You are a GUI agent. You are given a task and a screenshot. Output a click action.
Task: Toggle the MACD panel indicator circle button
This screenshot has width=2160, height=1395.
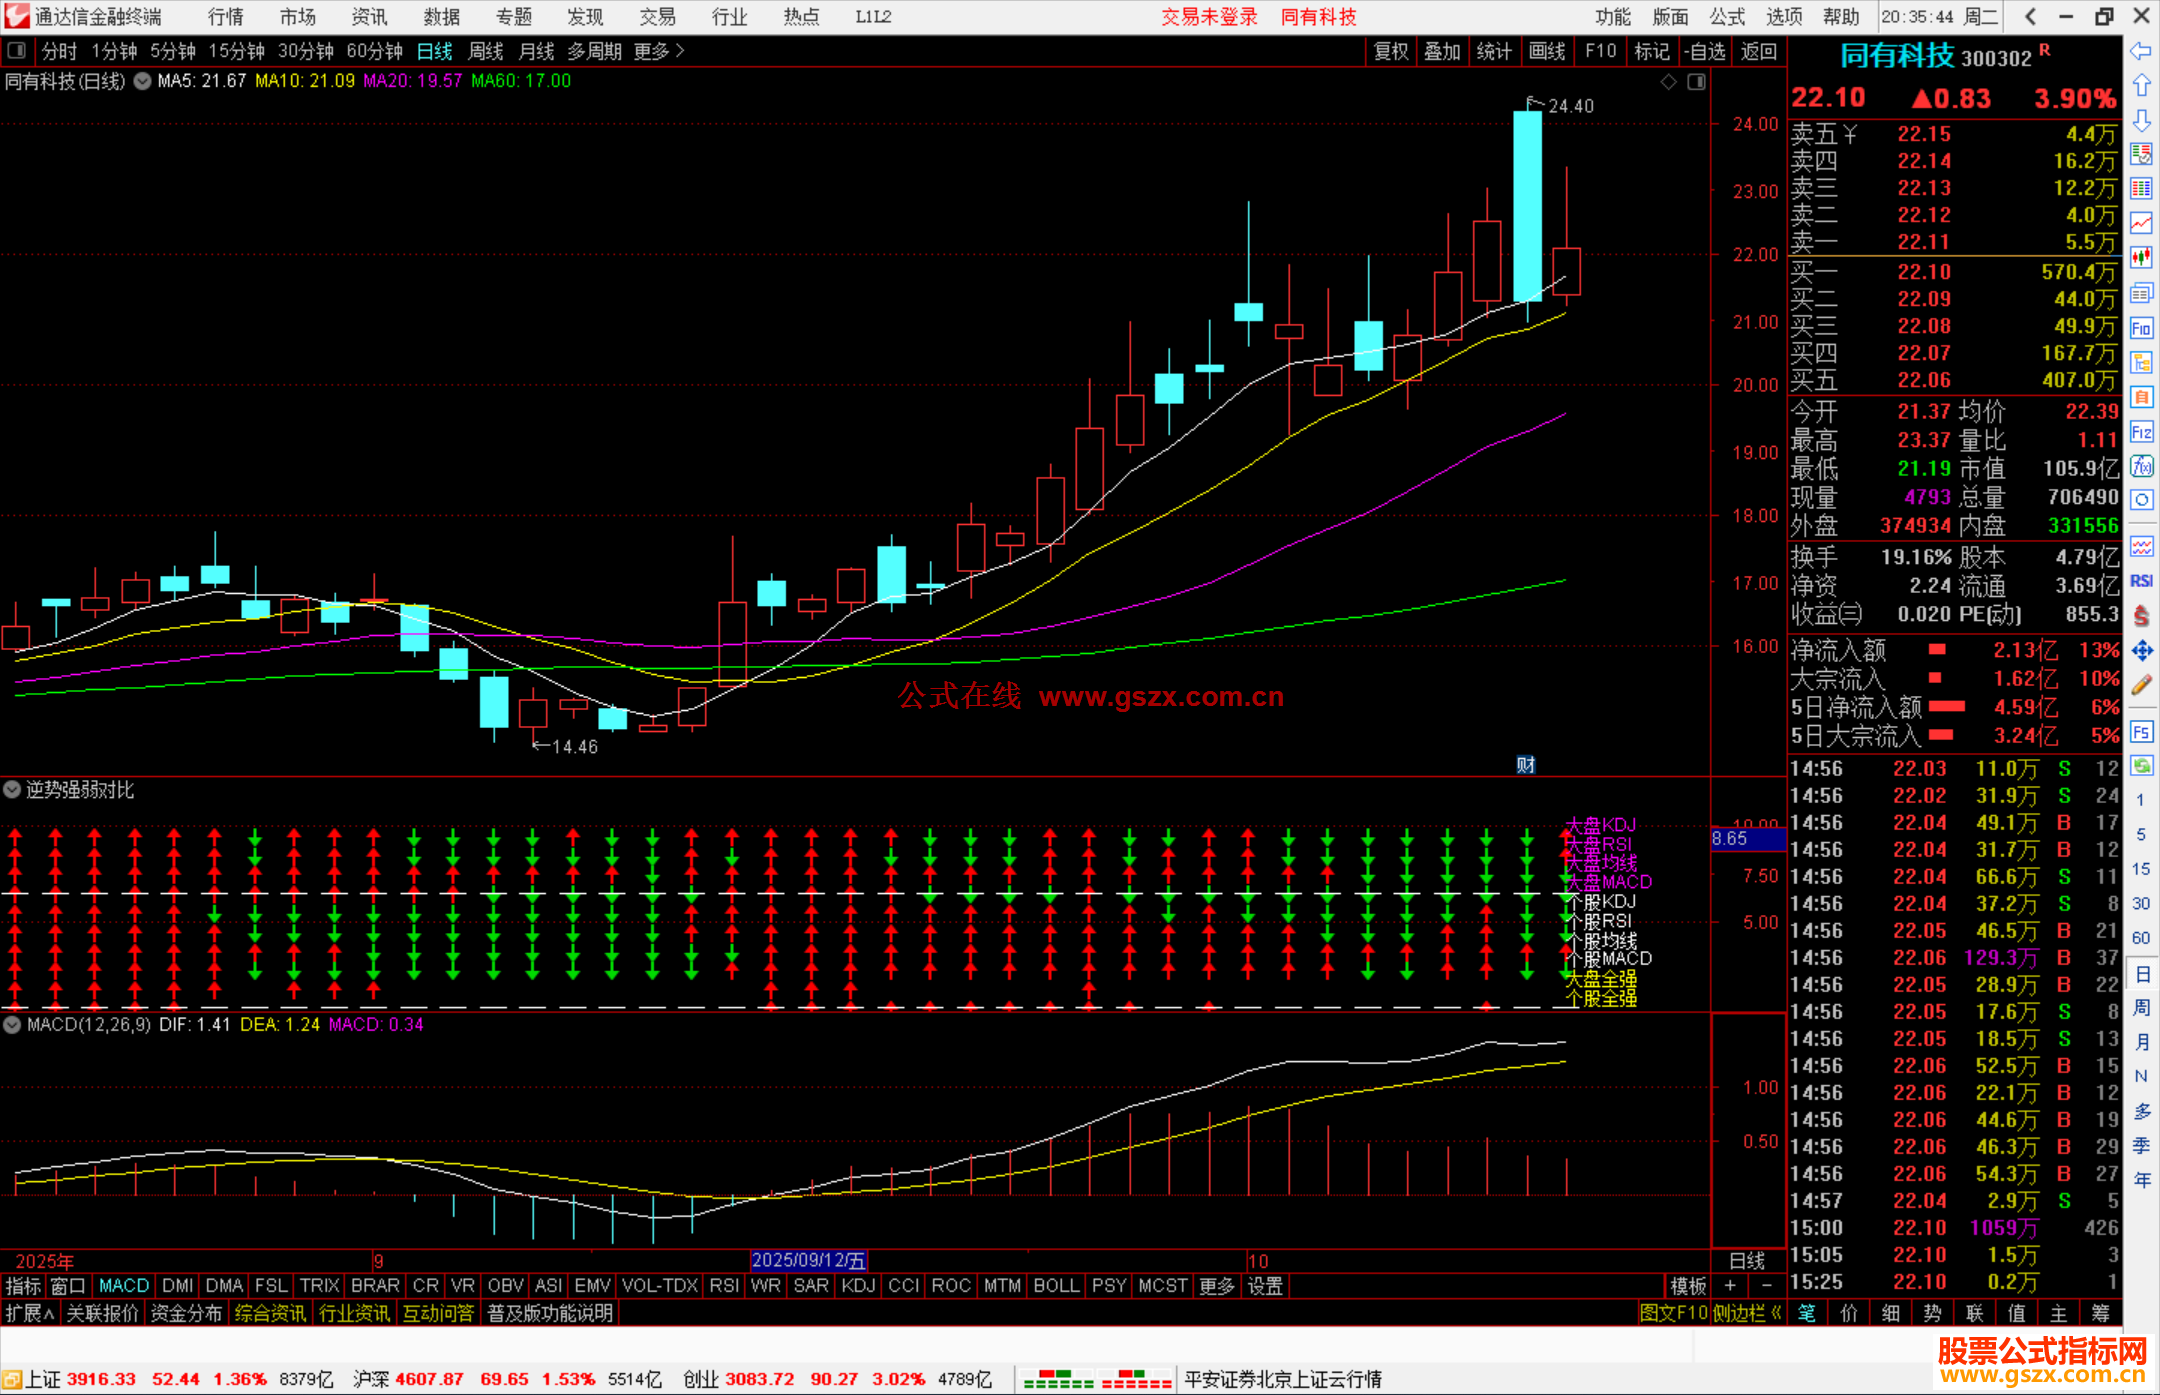(x=12, y=1025)
